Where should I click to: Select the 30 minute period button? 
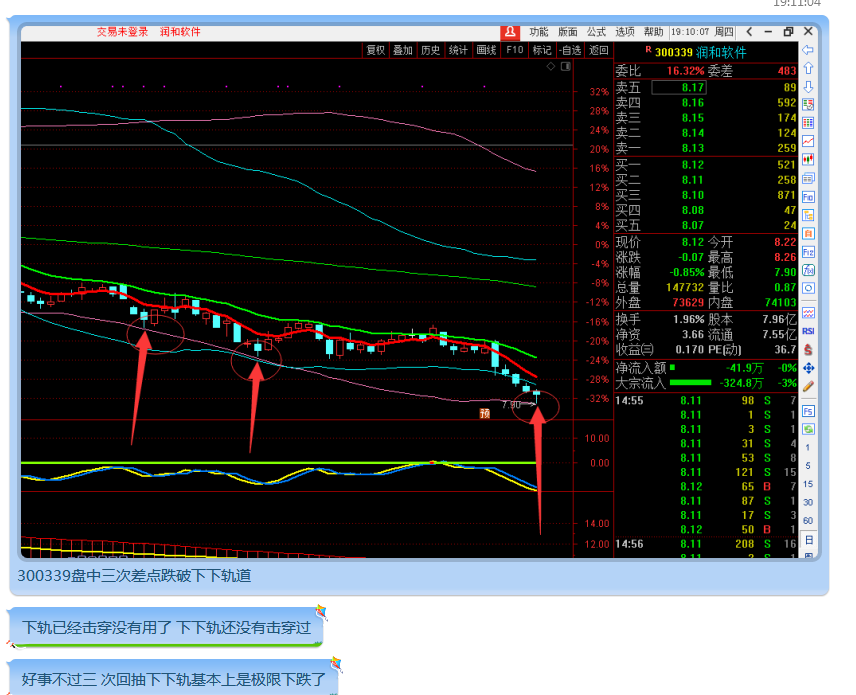(808, 502)
